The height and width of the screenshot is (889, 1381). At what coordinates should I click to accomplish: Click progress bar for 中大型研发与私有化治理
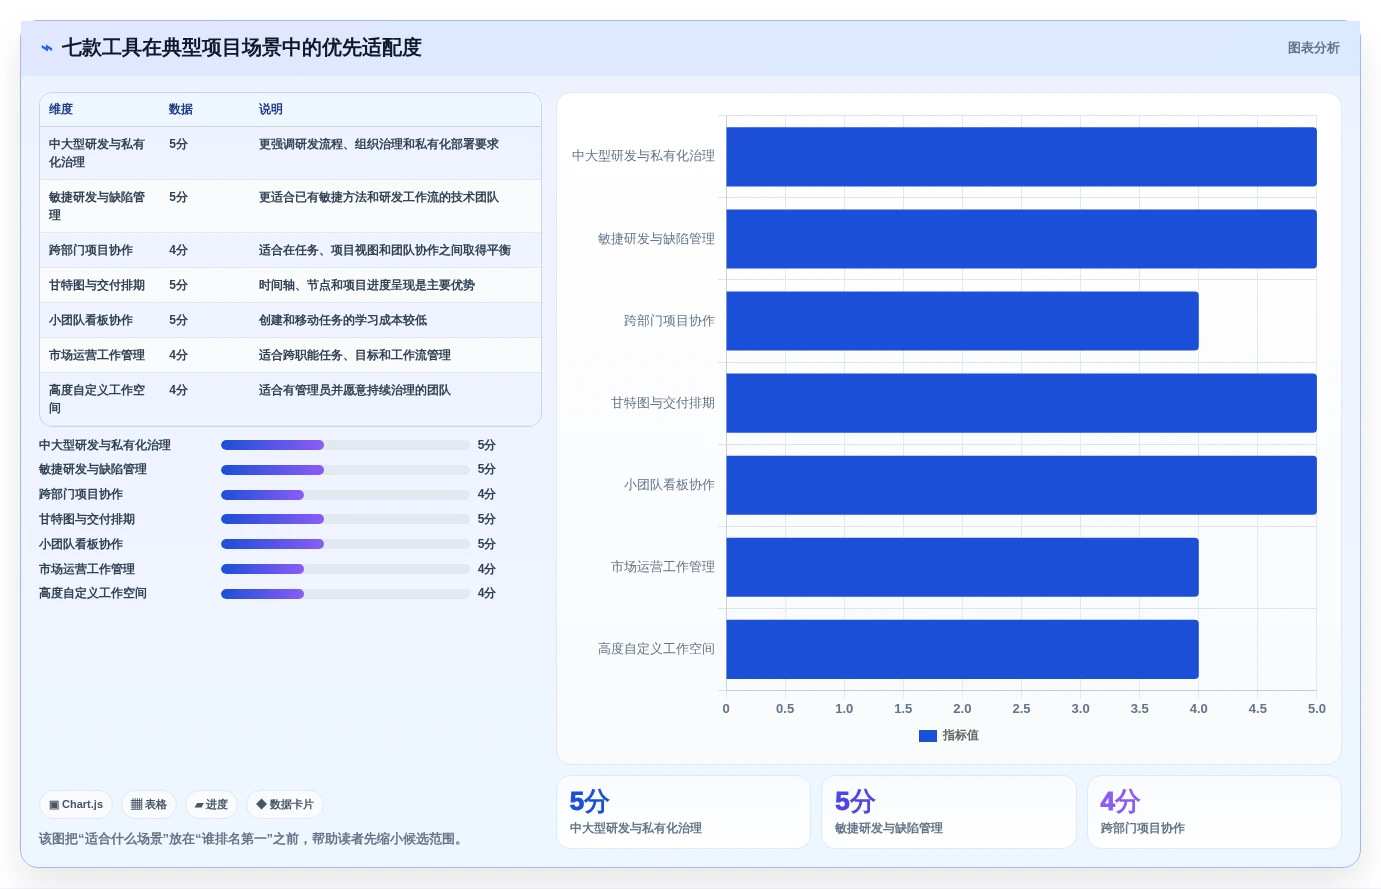[x=345, y=445]
